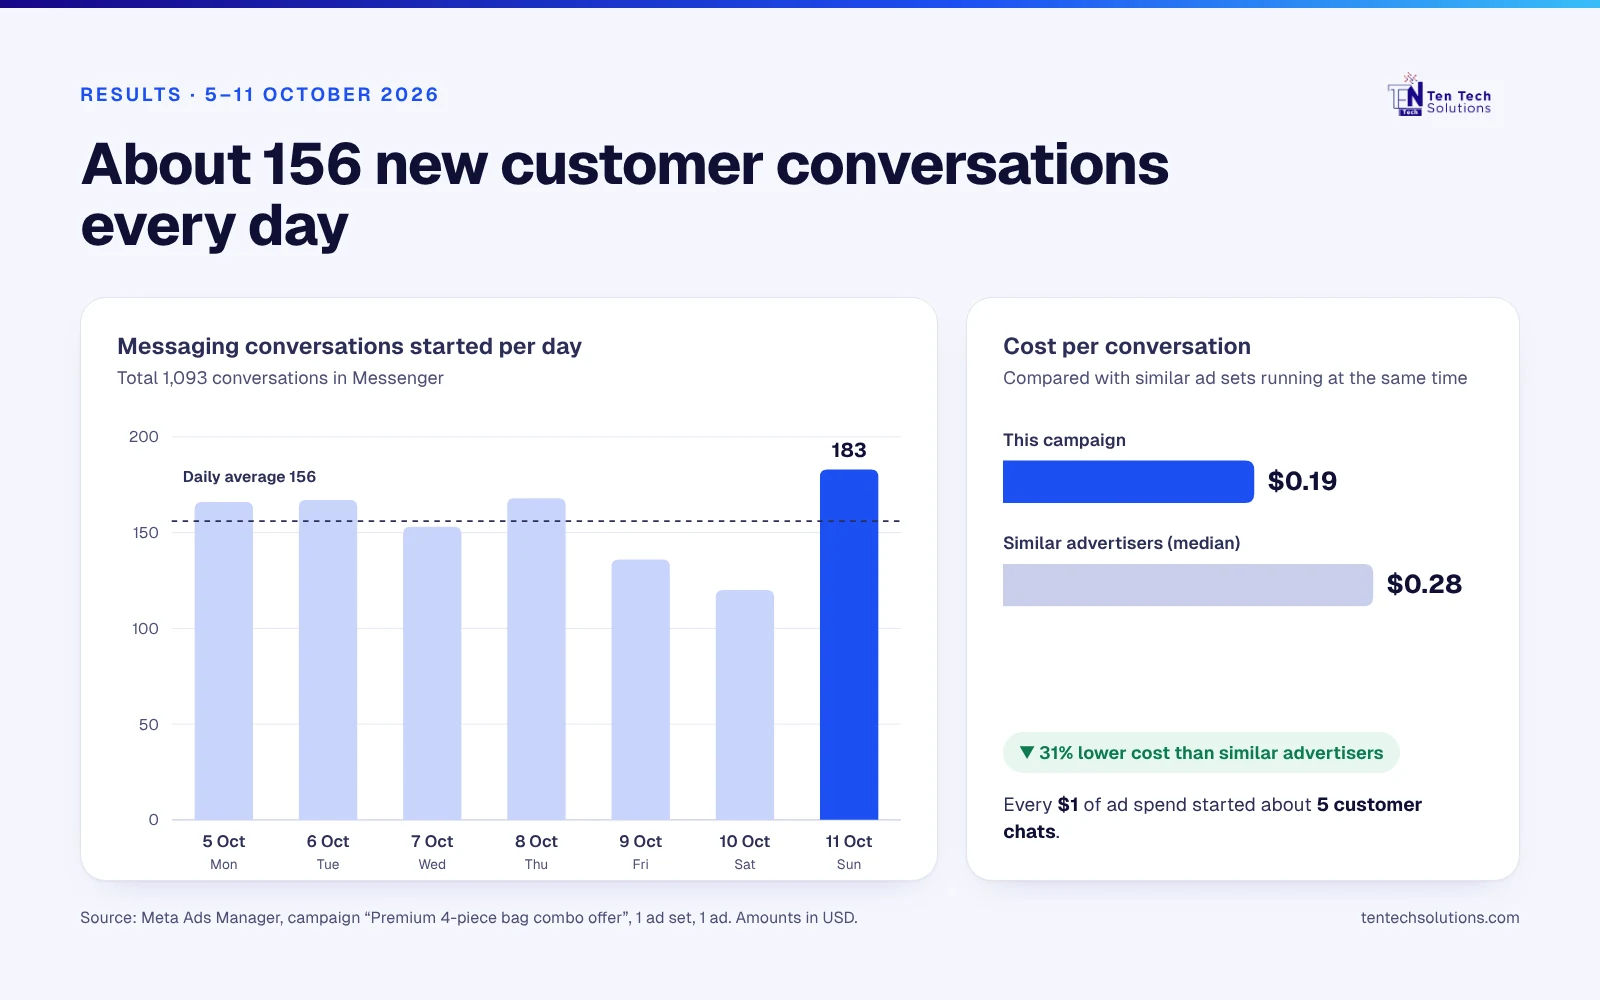Click the $0.28 median cost value
This screenshot has width=1600, height=1000.
[x=1424, y=584]
